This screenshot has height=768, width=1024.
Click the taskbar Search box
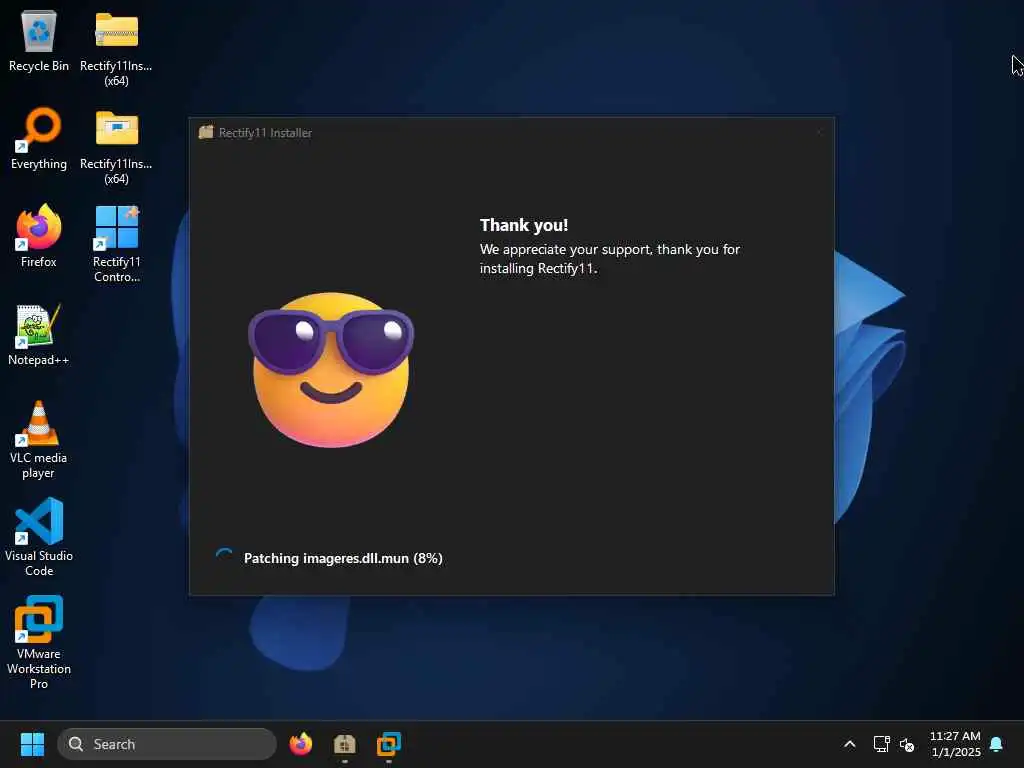pyautogui.click(x=167, y=744)
